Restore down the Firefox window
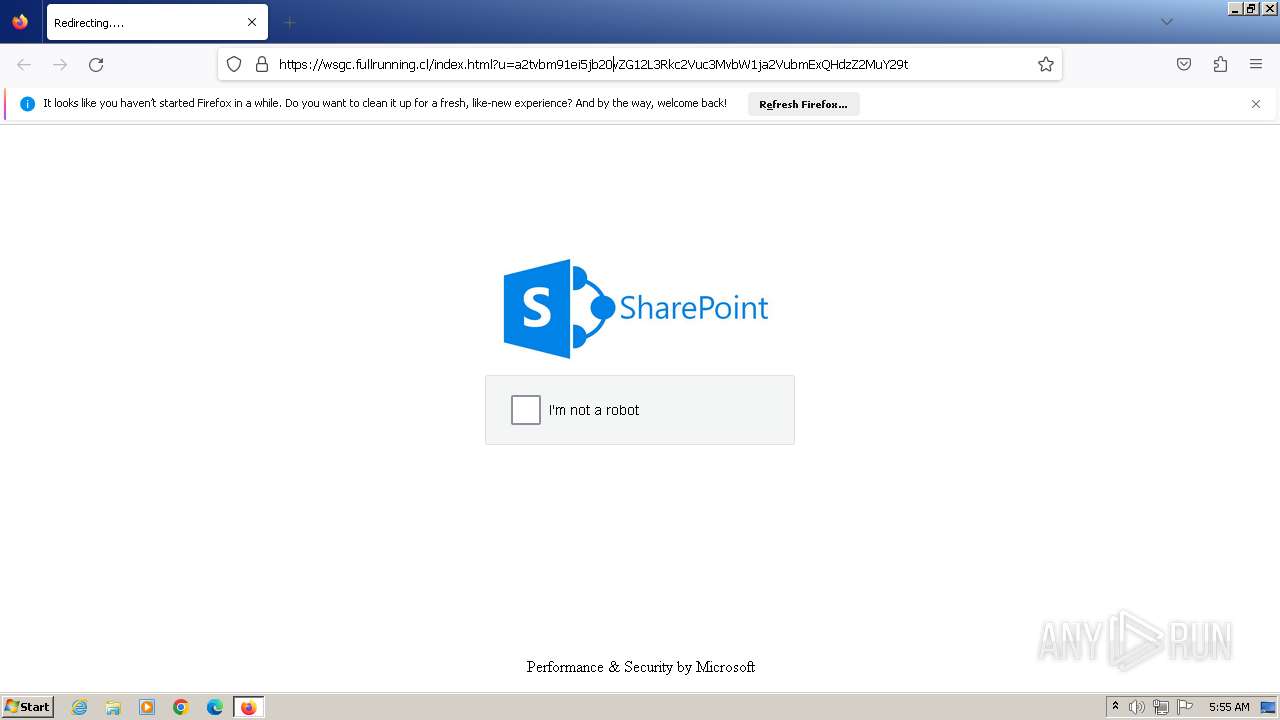The width and height of the screenshot is (1280, 720). pyautogui.click(x=1252, y=8)
